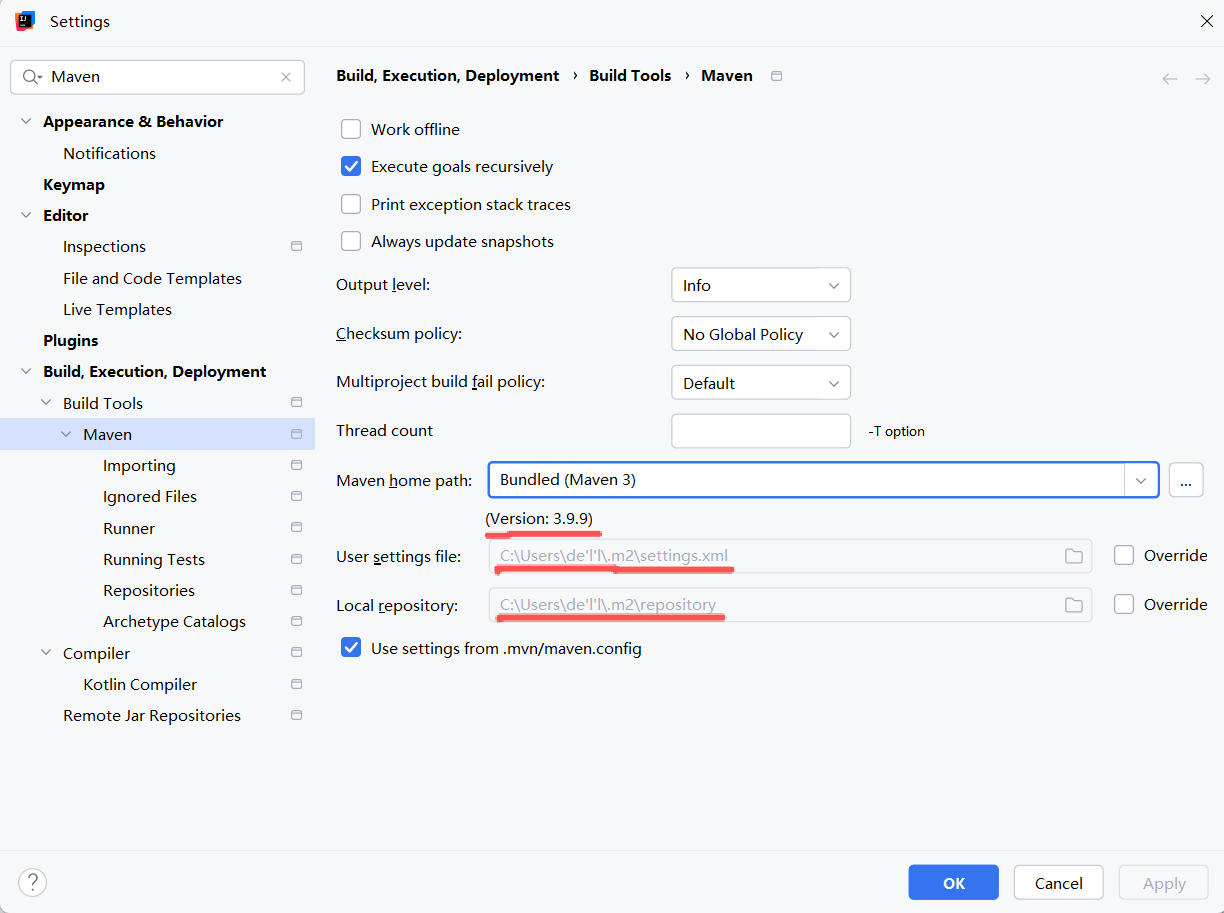The image size is (1224, 913).
Task: Select Notifications in settings tree
Action: (109, 153)
